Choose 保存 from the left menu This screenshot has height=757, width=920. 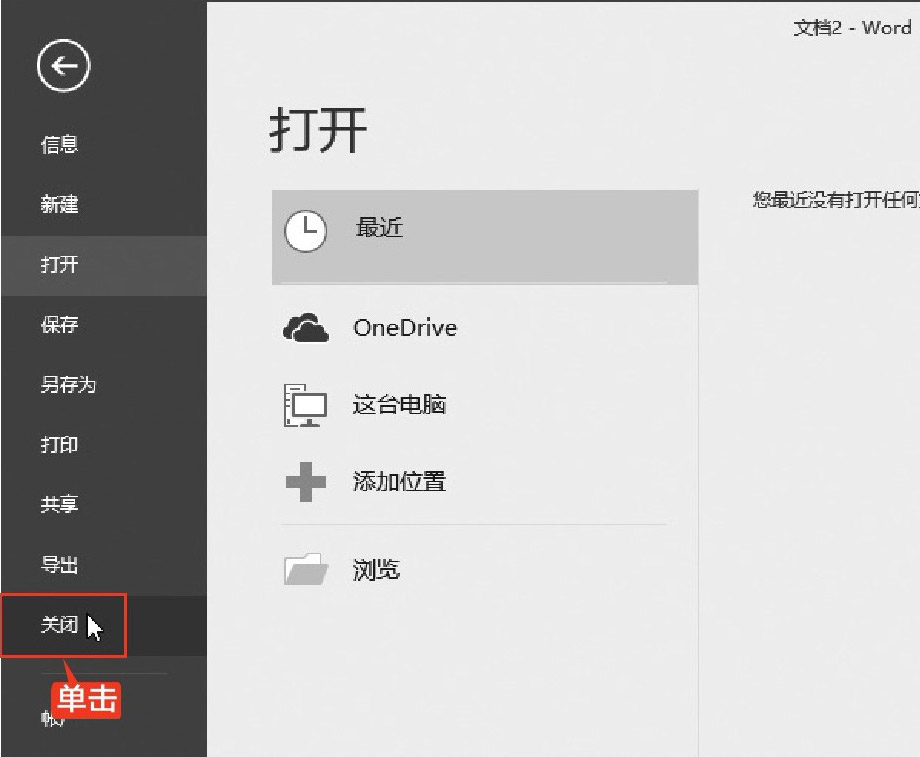(59, 325)
